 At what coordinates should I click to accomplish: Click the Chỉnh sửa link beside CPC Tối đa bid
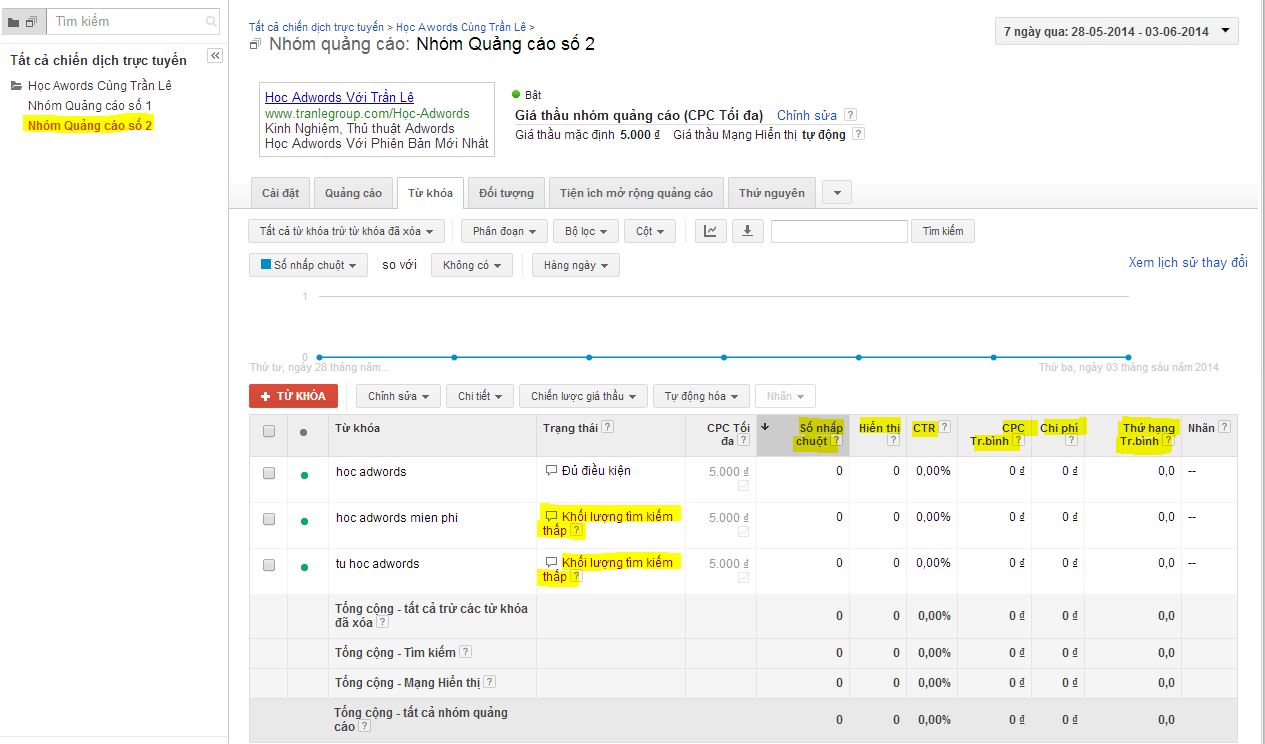click(807, 116)
